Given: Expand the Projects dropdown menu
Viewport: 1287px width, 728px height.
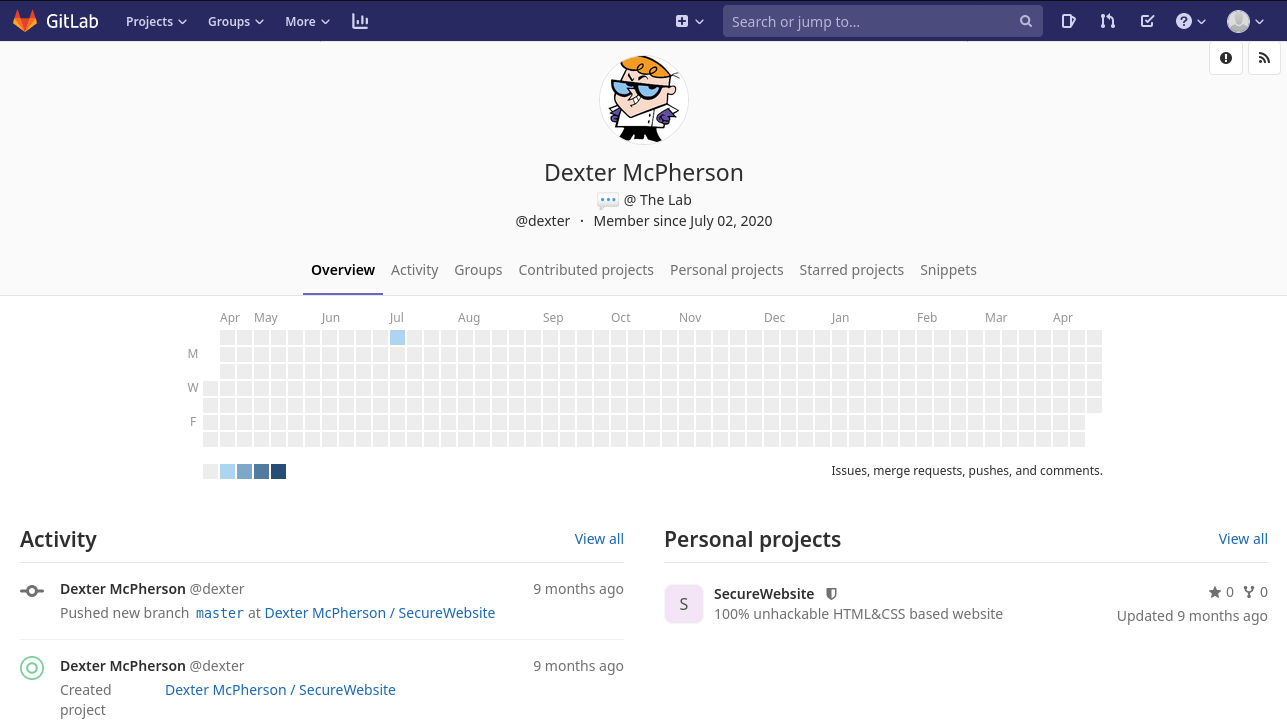Looking at the screenshot, I should point(156,21).
